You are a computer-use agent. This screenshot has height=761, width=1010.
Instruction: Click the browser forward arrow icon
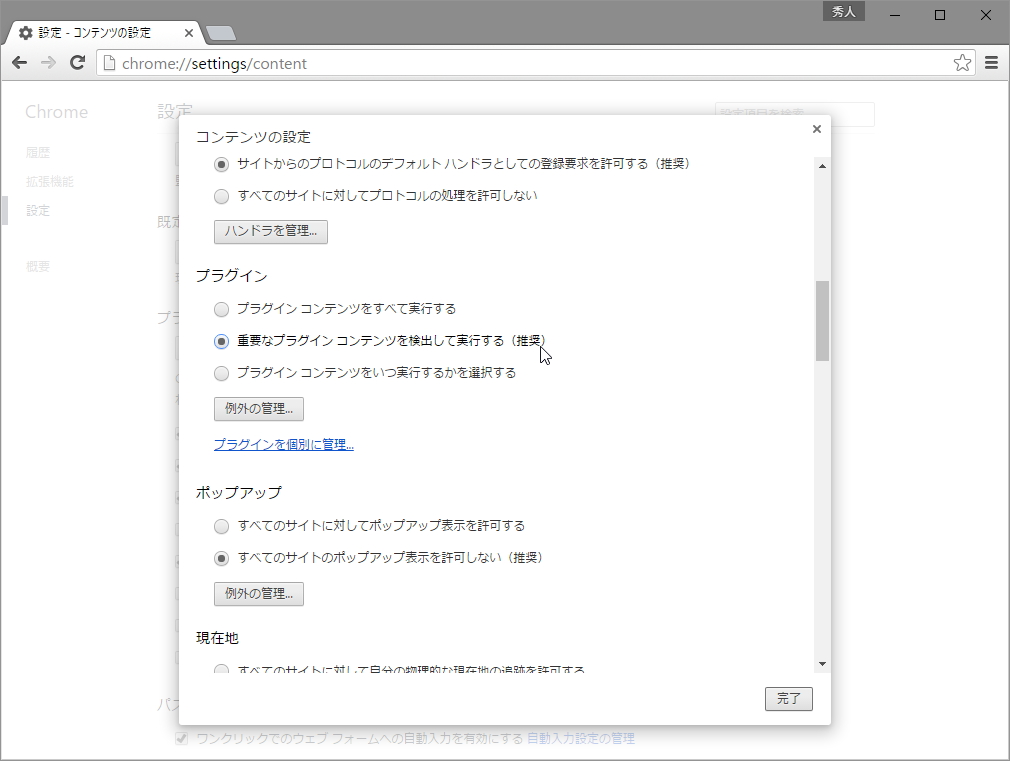[x=48, y=62]
